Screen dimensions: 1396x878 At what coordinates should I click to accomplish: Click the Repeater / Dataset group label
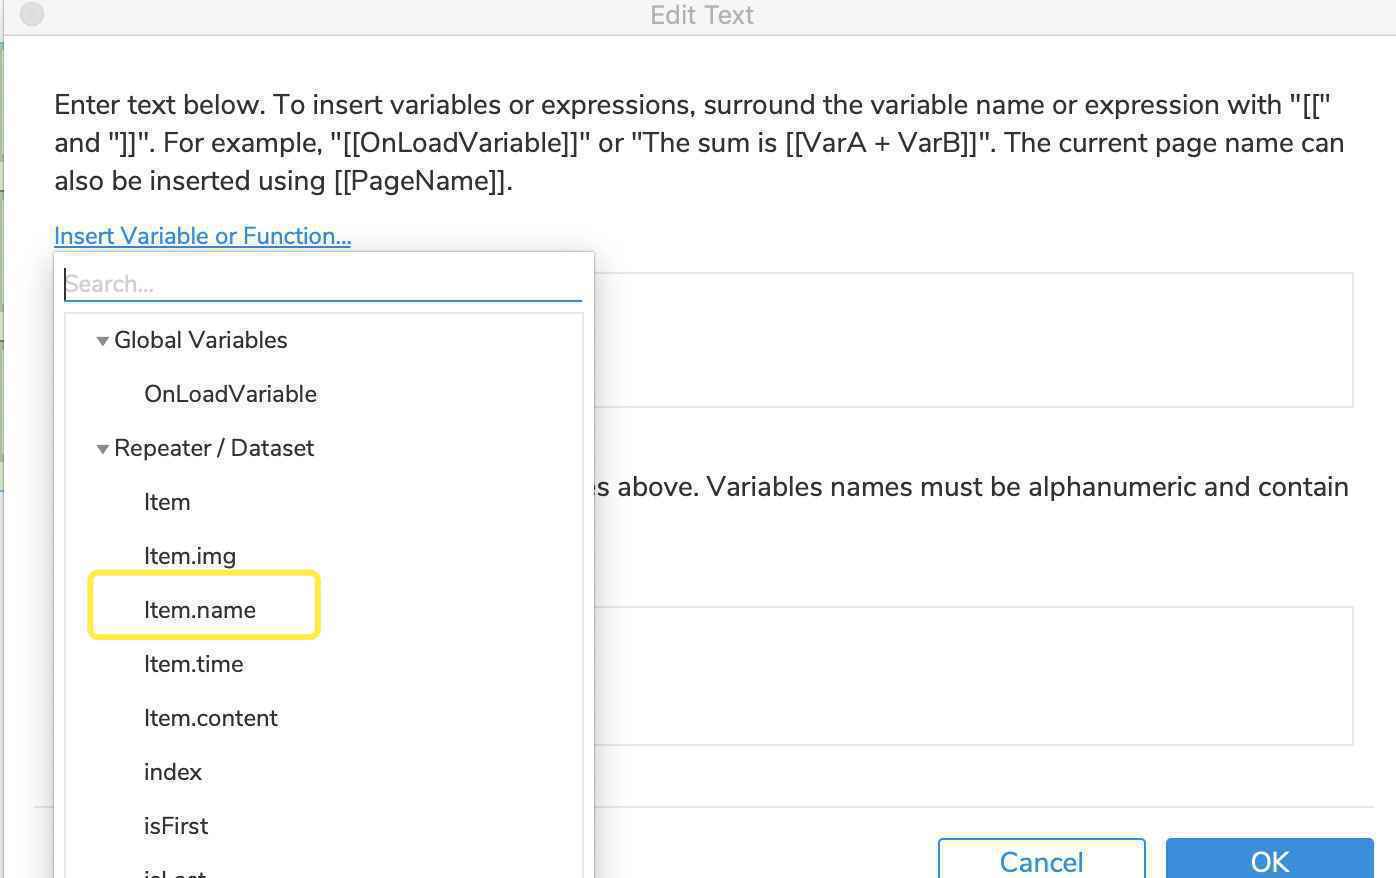[214, 448]
